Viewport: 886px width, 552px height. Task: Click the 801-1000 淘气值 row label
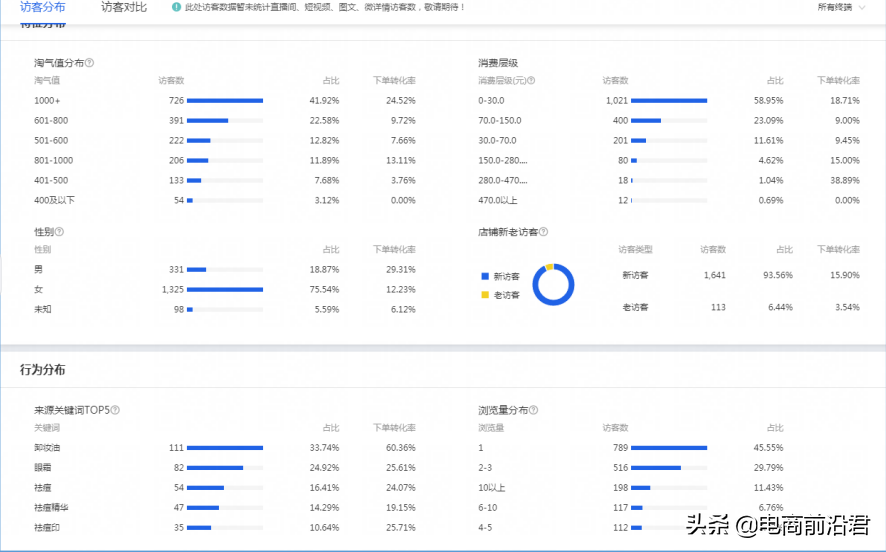coord(54,160)
